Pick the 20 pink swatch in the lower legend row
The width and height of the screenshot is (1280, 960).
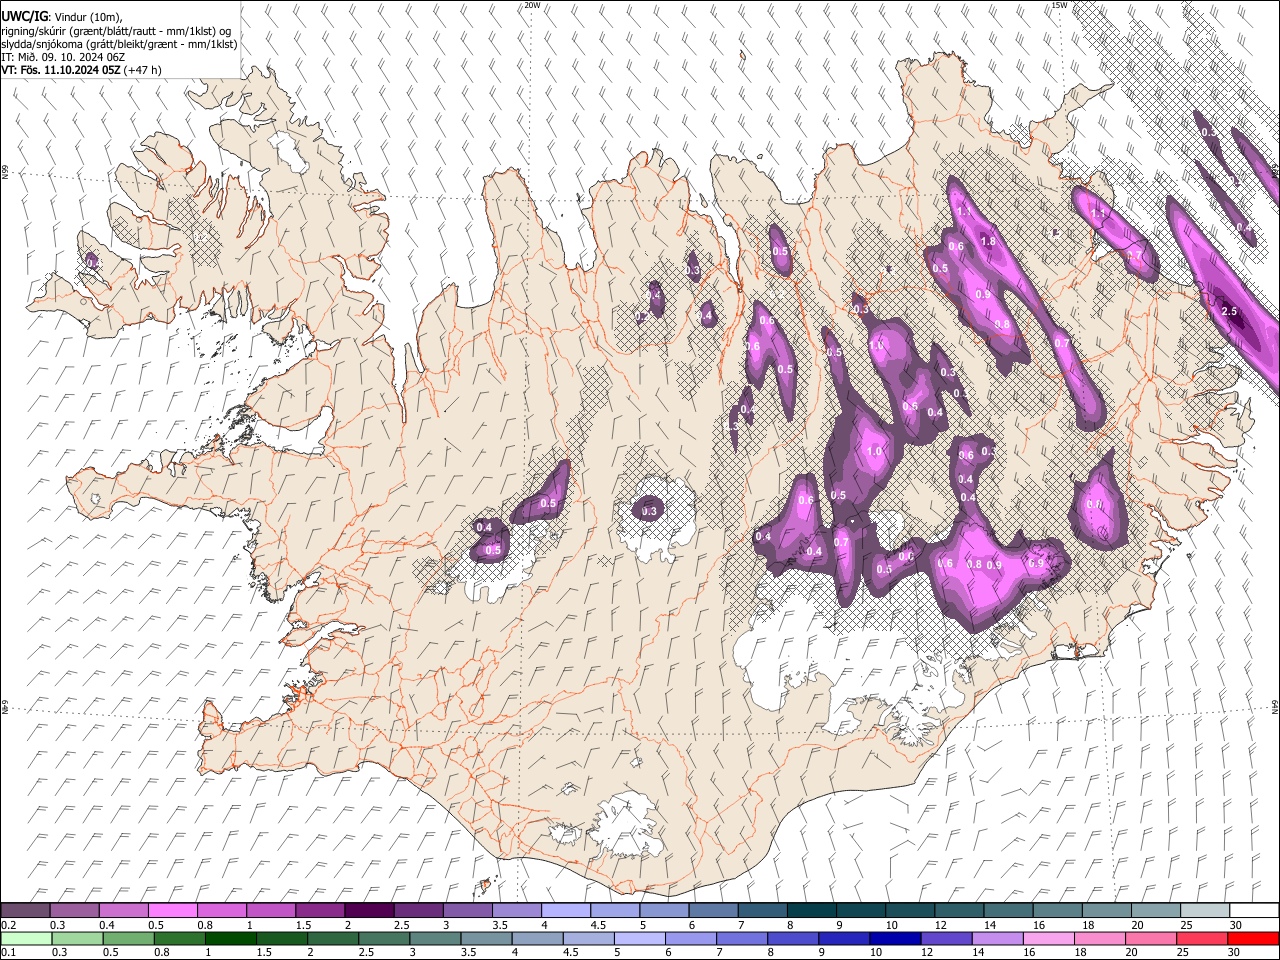coord(1150,938)
